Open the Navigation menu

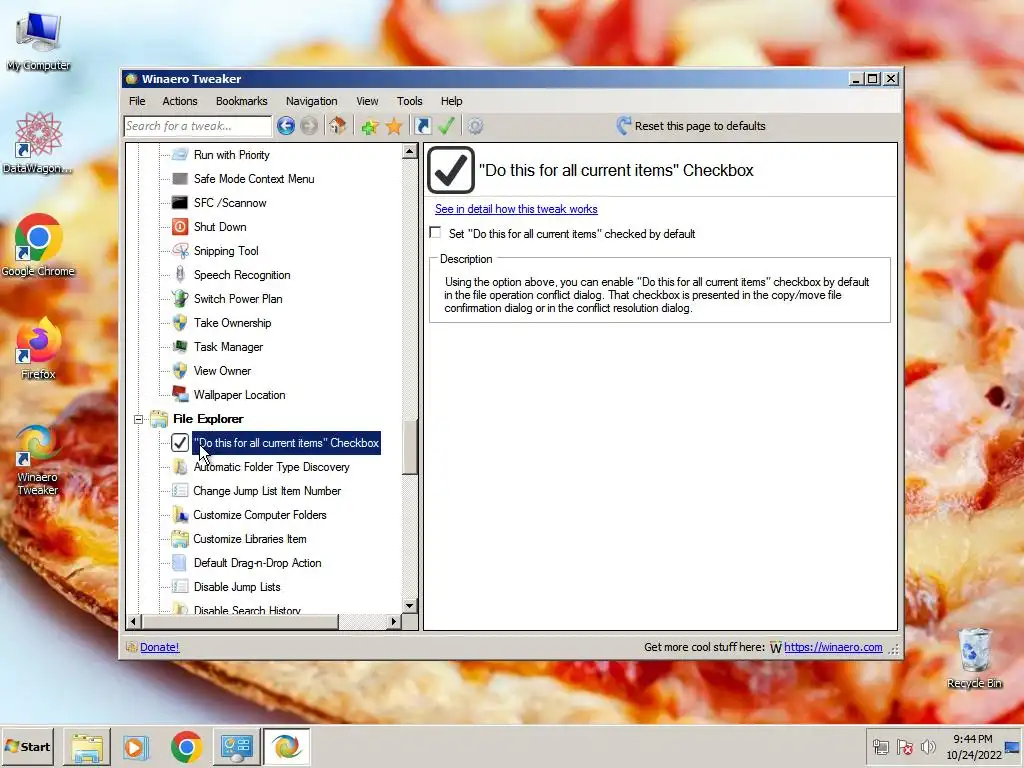pyautogui.click(x=312, y=101)
